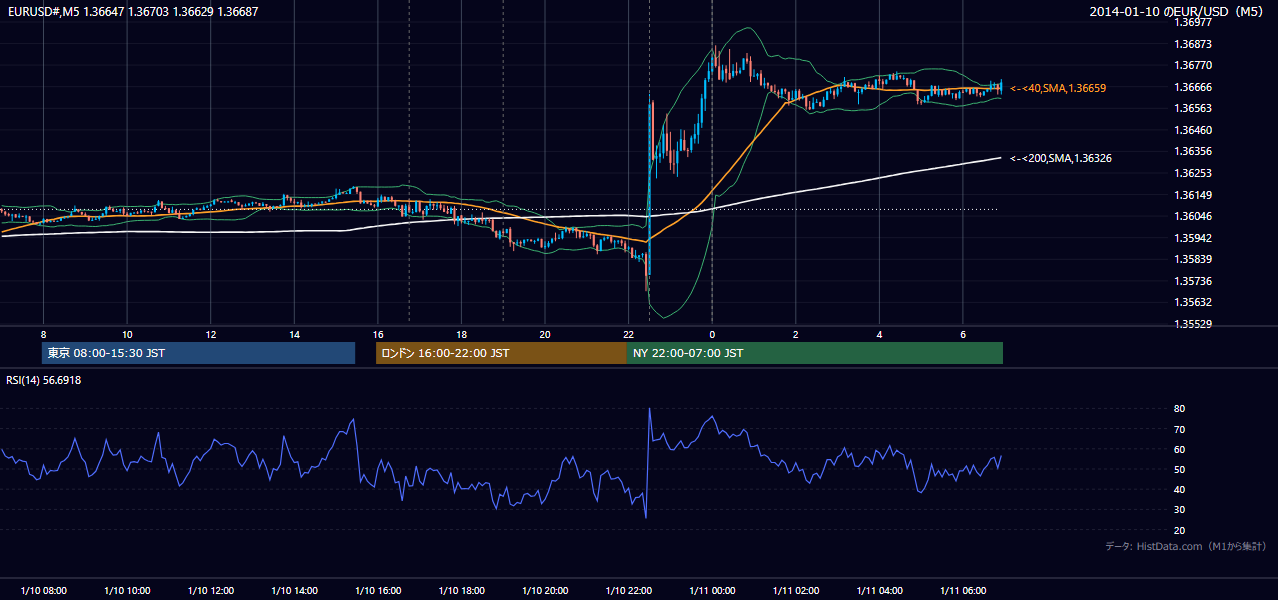Click hour label 16 below the price chart
The image size is (1278, 600).
tap(378, 334)
